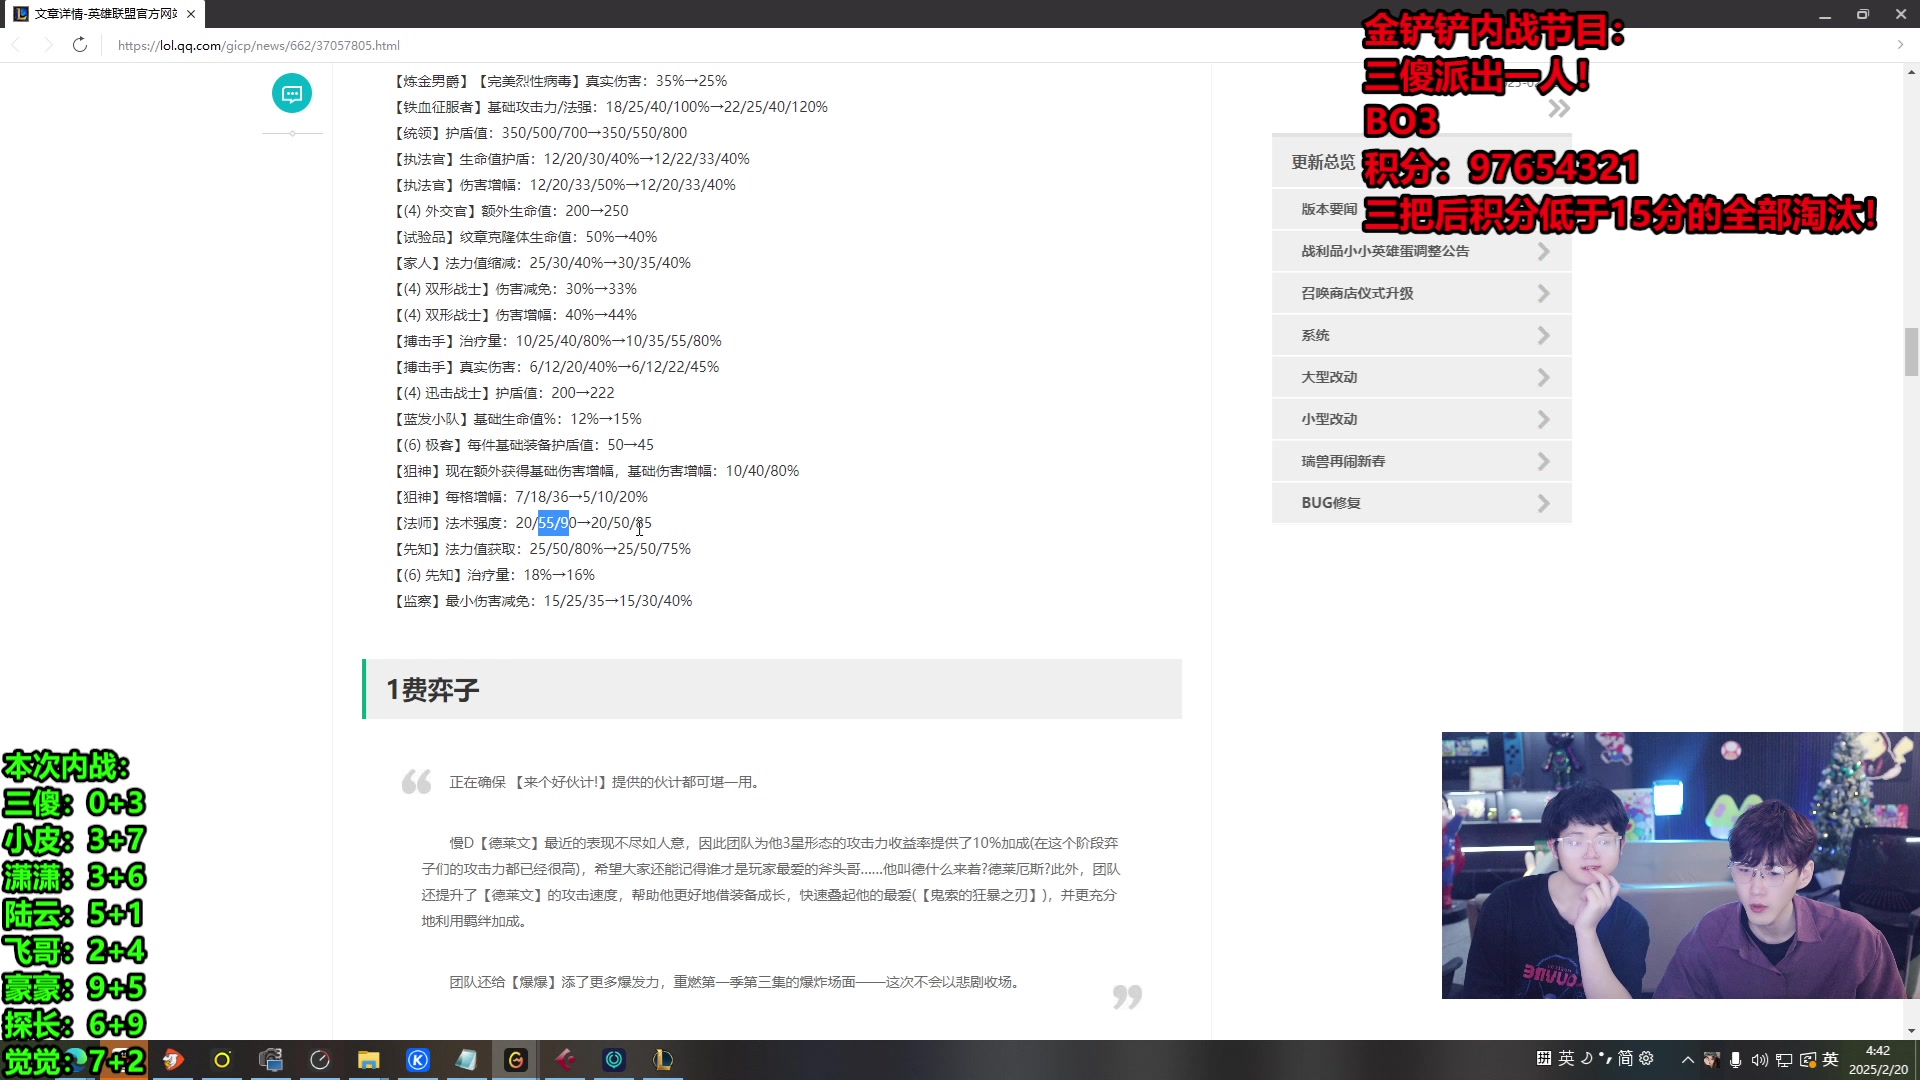Click chevron beside BUG修复
The width and height of the screenshot is (1920, 1080).
point(1543,503)
